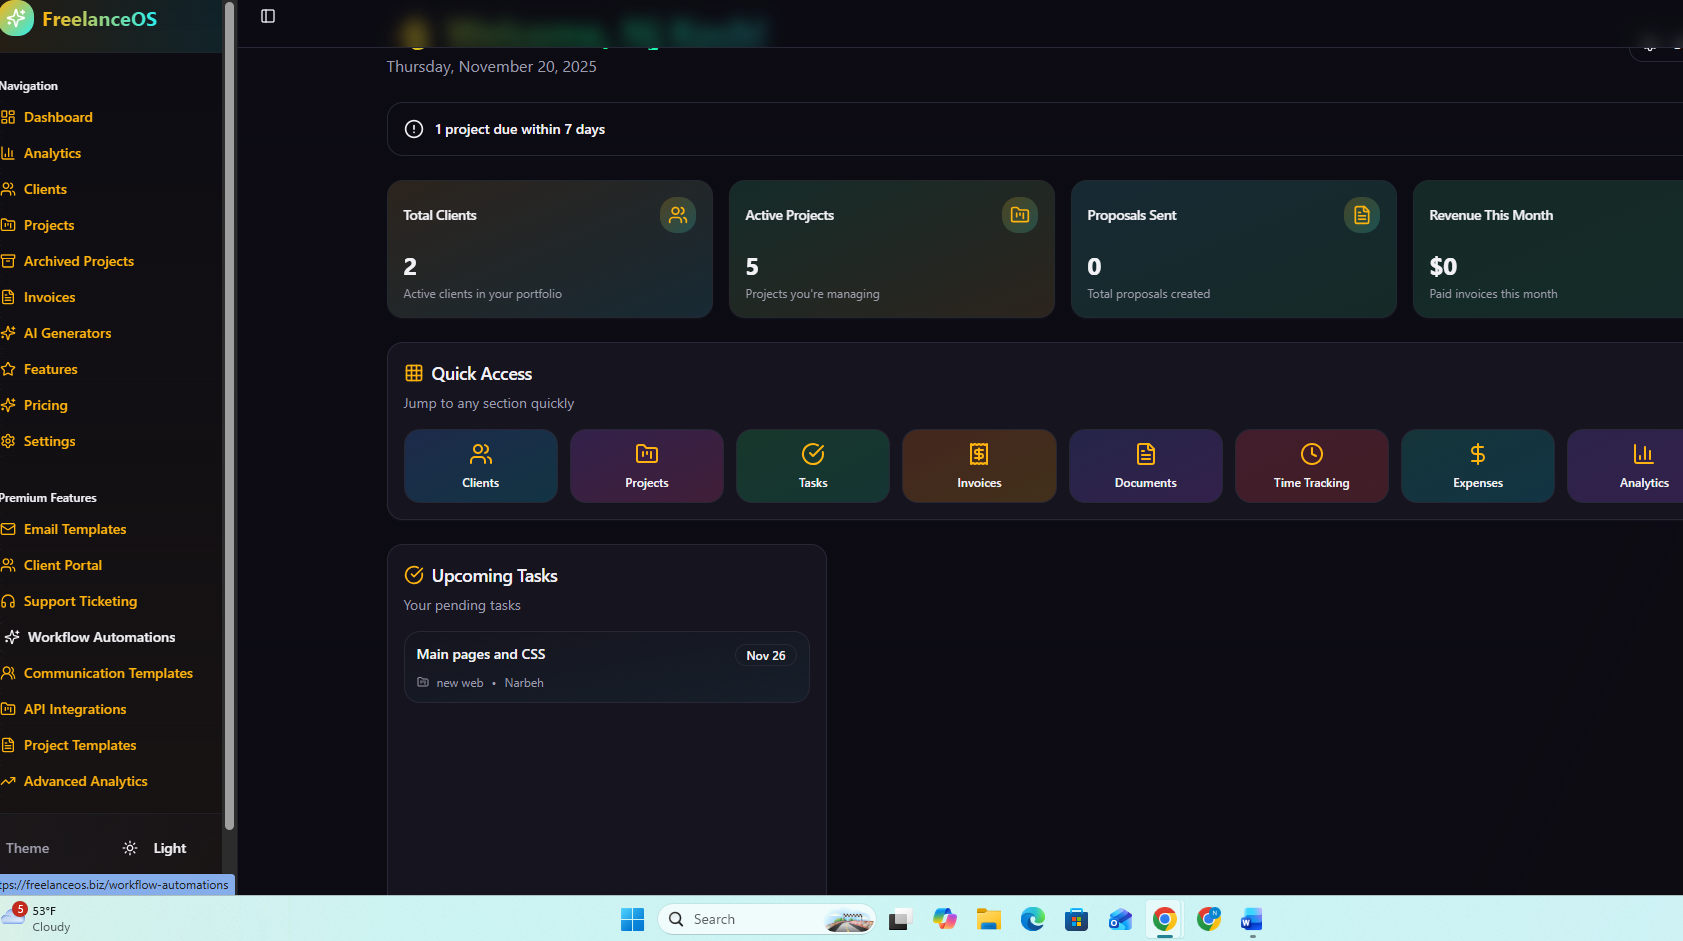
Task: Switch theme to Light mode
Action: click(155, 848)
